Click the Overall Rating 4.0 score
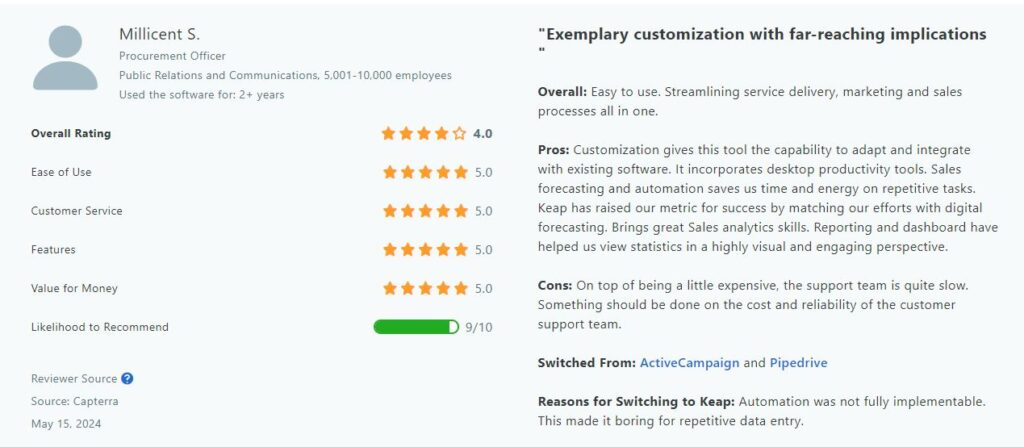The image size is (1024, 447). point(483,134)
